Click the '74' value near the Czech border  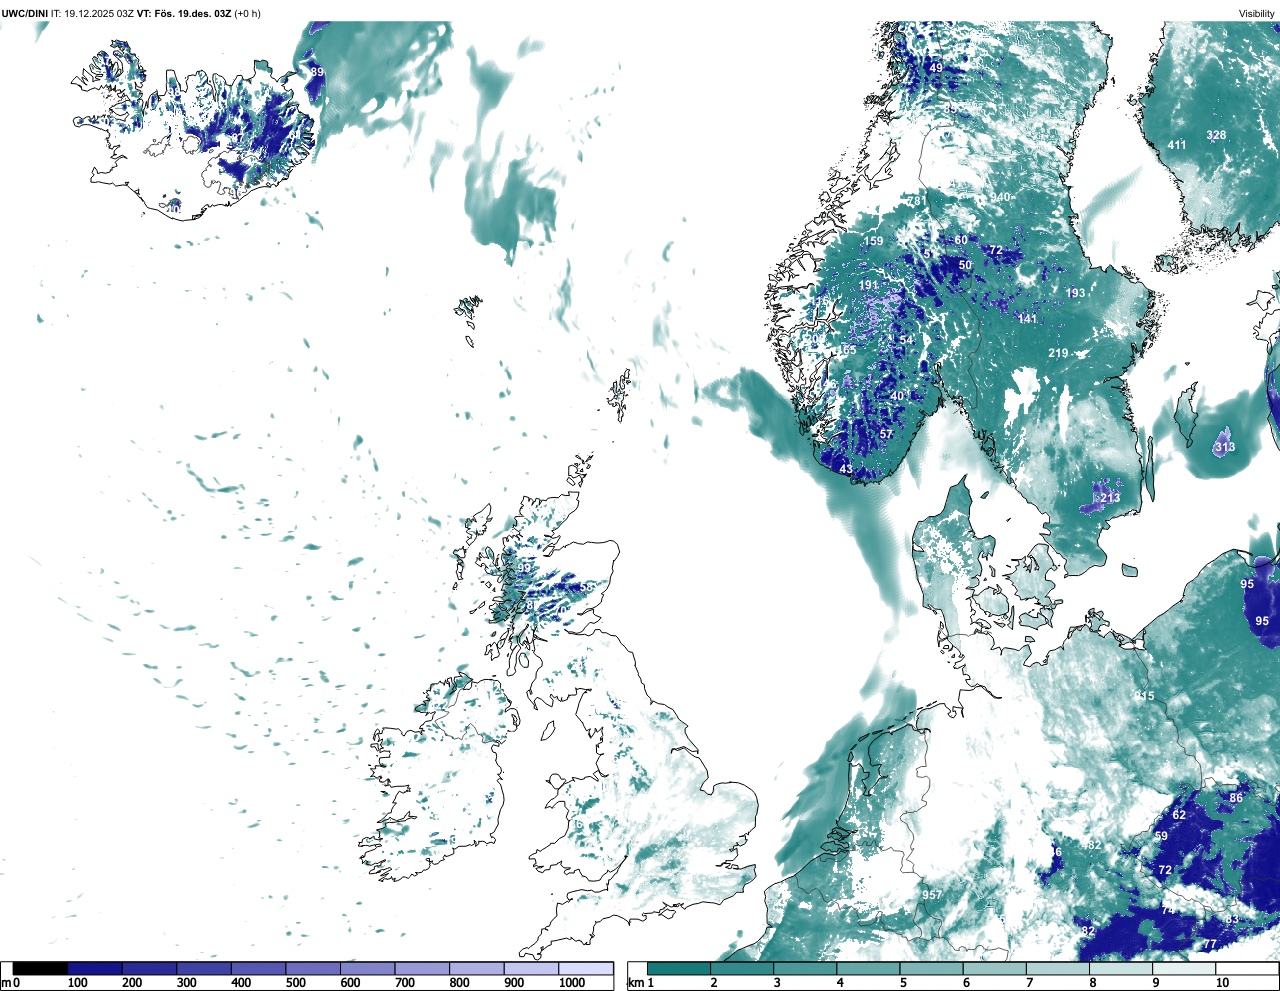[x=1168, y=910]
